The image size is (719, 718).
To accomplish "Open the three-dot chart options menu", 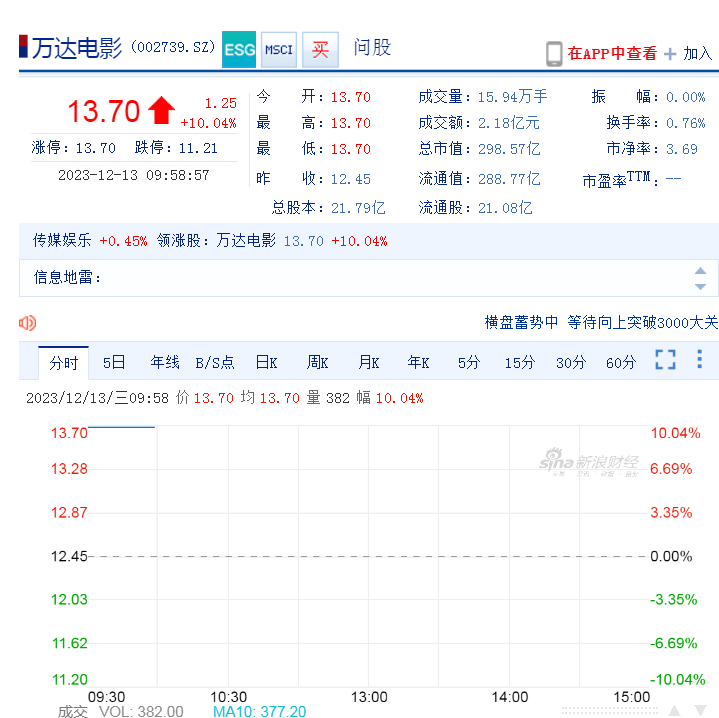I will click(x=699, y=359).
